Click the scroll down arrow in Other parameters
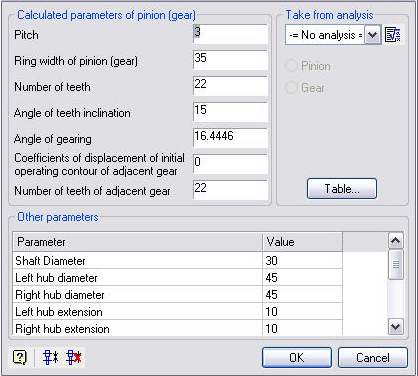418x376 pixels. tap(396, 327)
